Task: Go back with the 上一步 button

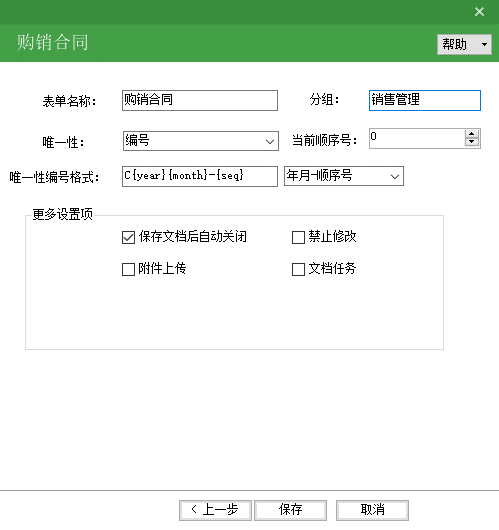Action: click(x=215, y=510)
